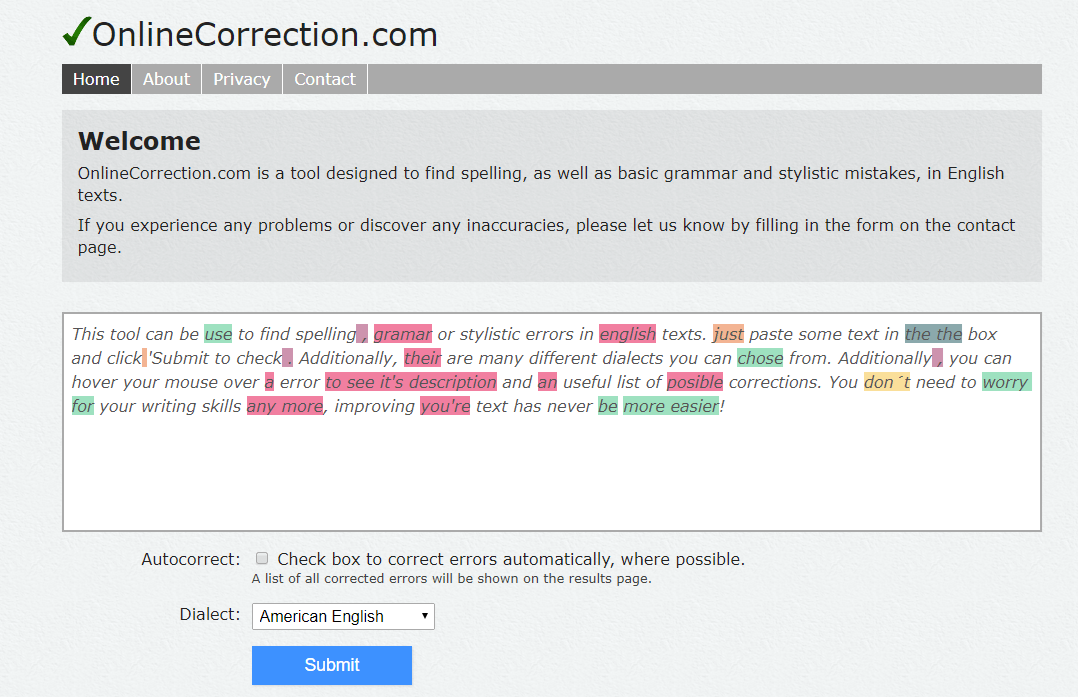Select the Home tab
Viewport: 1078px width, 697px height.
coord(96,78)
